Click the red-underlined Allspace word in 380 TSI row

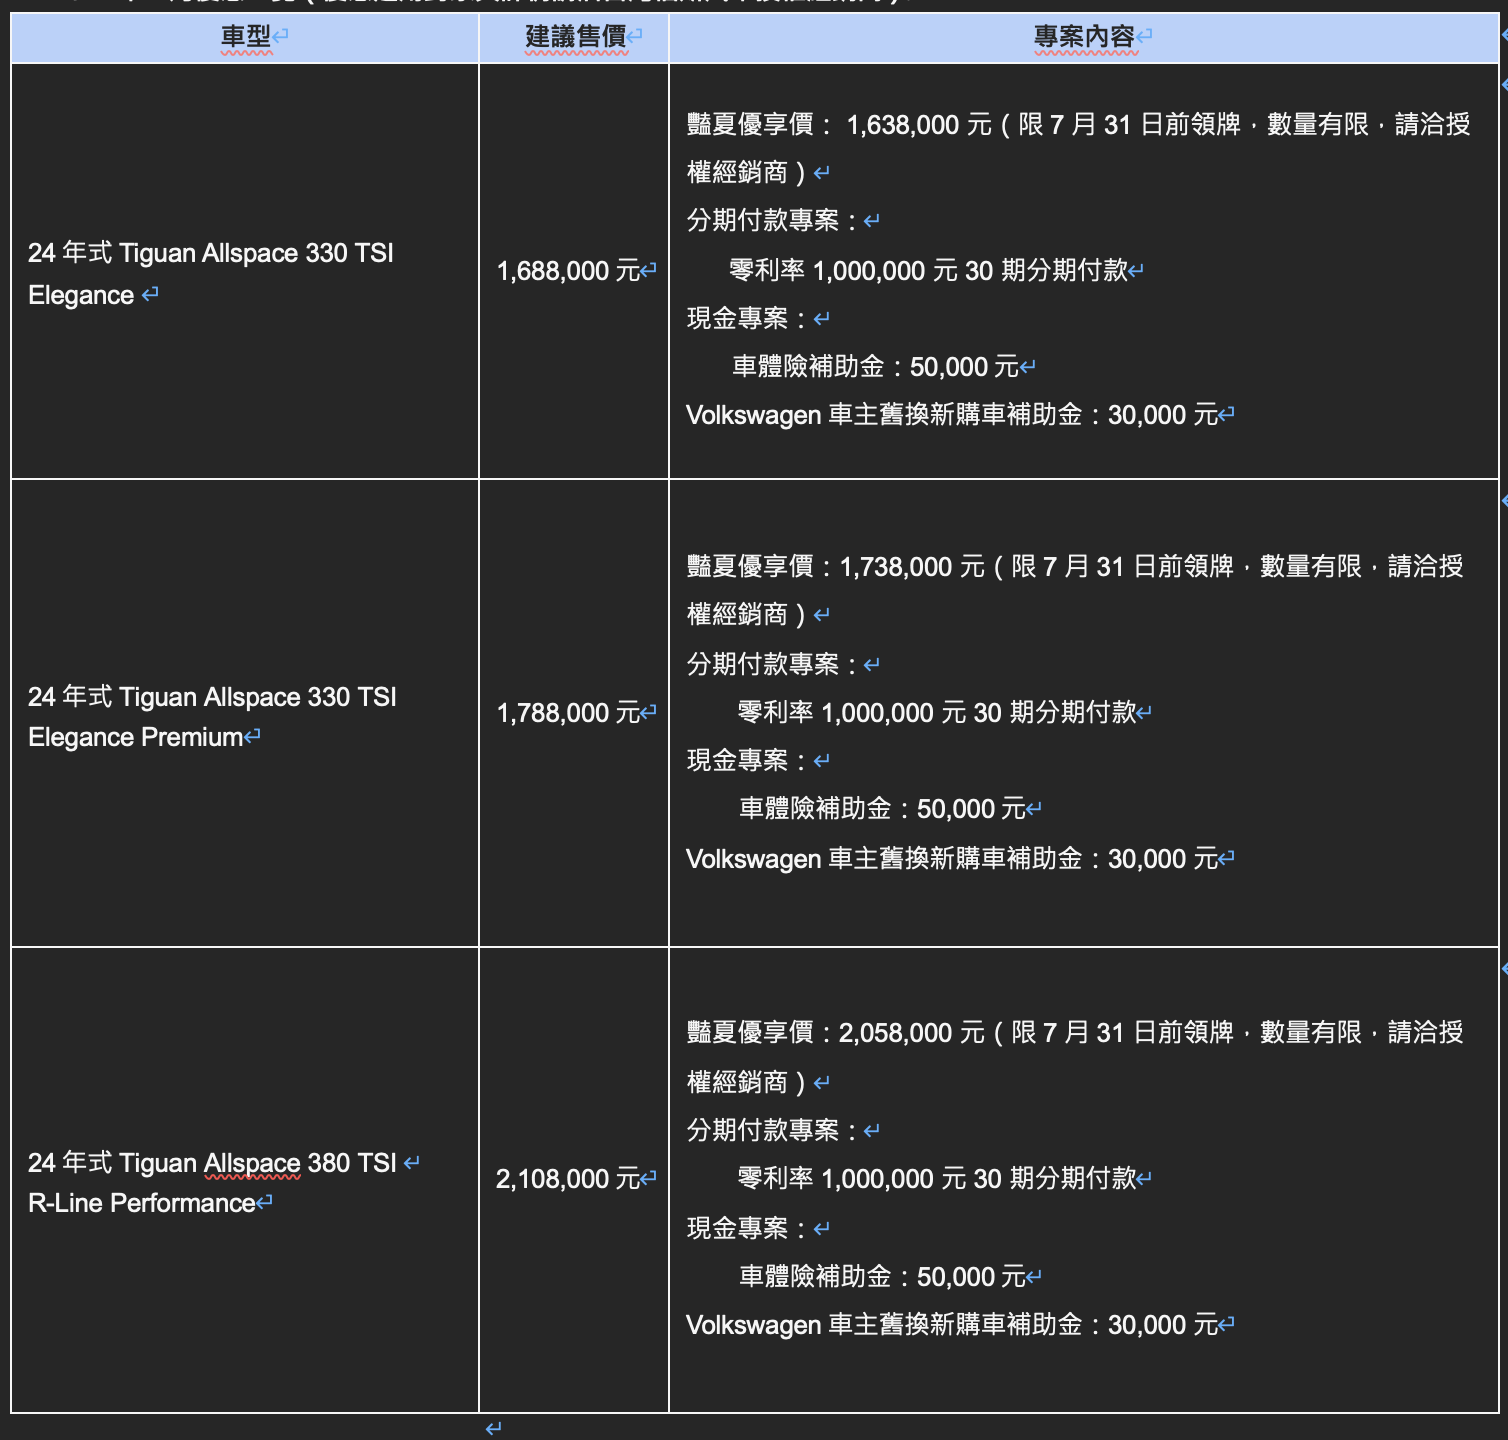pos(252,1163)
